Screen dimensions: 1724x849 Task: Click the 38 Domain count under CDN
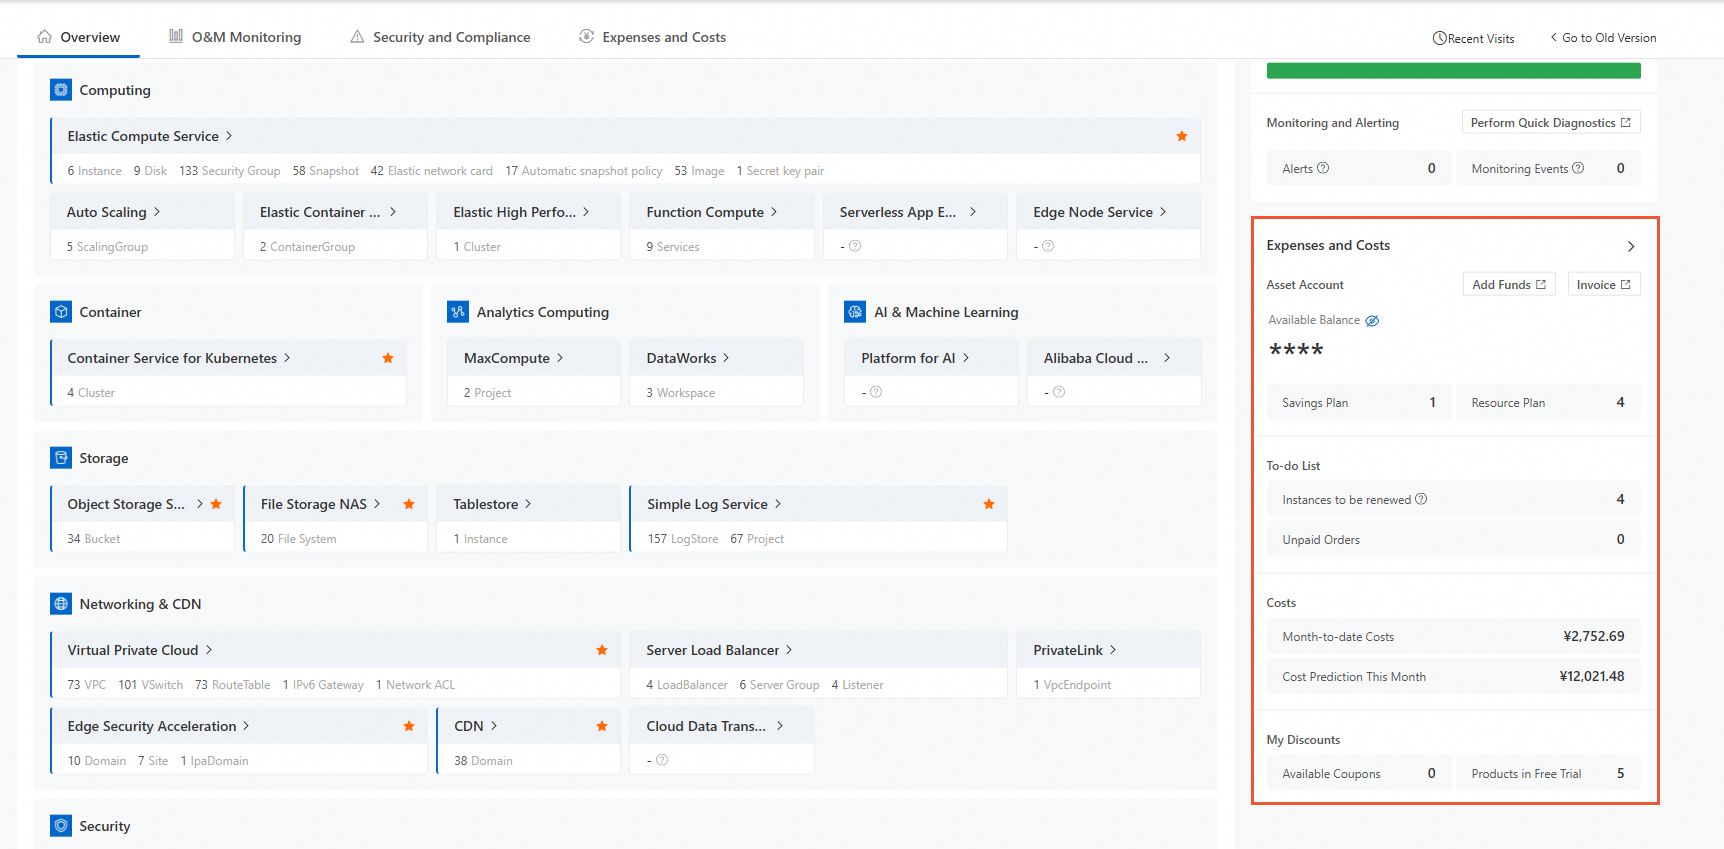pyautogui.click(x=483, y=761)
